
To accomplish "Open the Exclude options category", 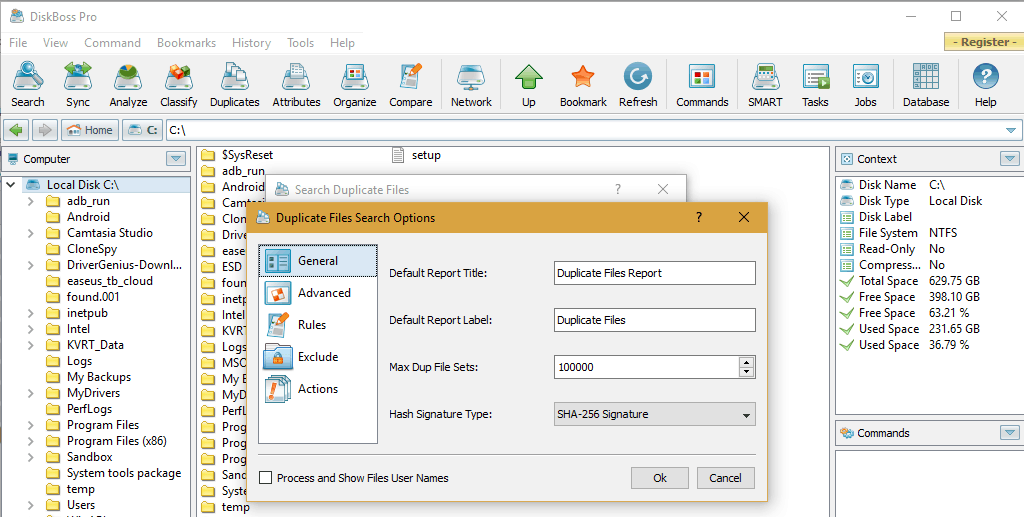I will tap(318, 357).
